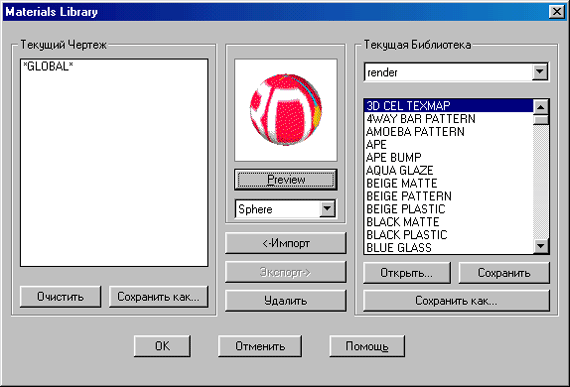Image resolution: width=570 pixels, height=387 pixels.
Task: Click the Preview button
Action: [286, 180]
